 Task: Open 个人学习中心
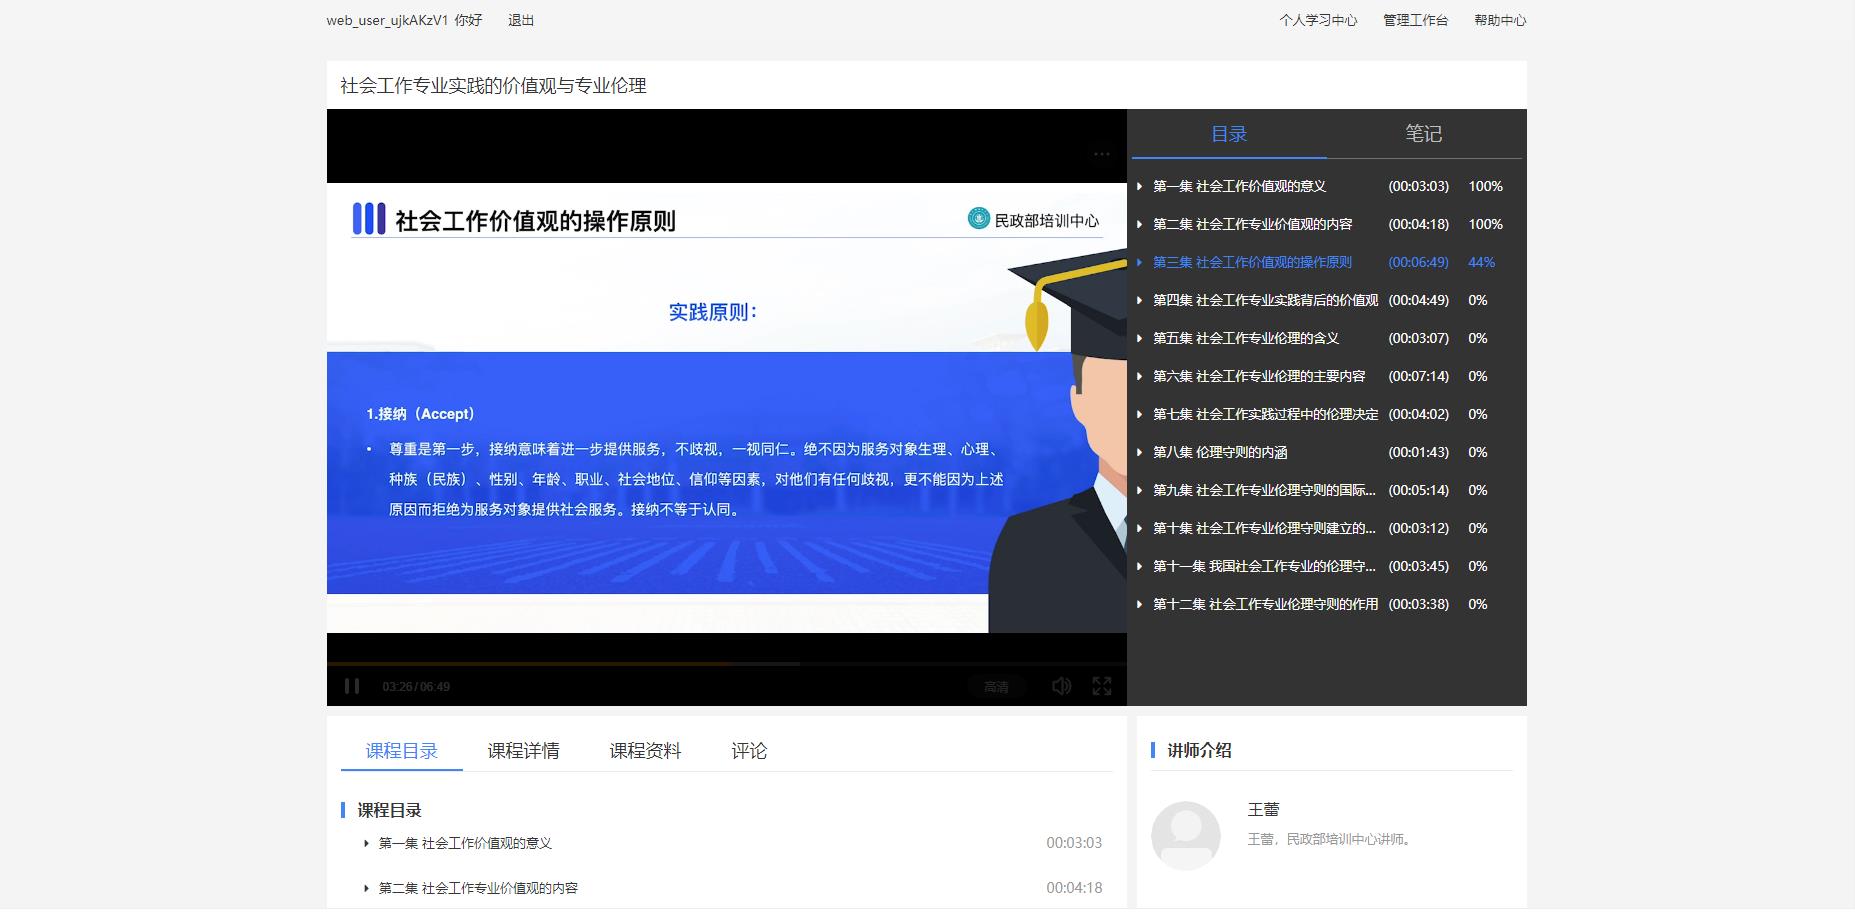[1318, 19]
